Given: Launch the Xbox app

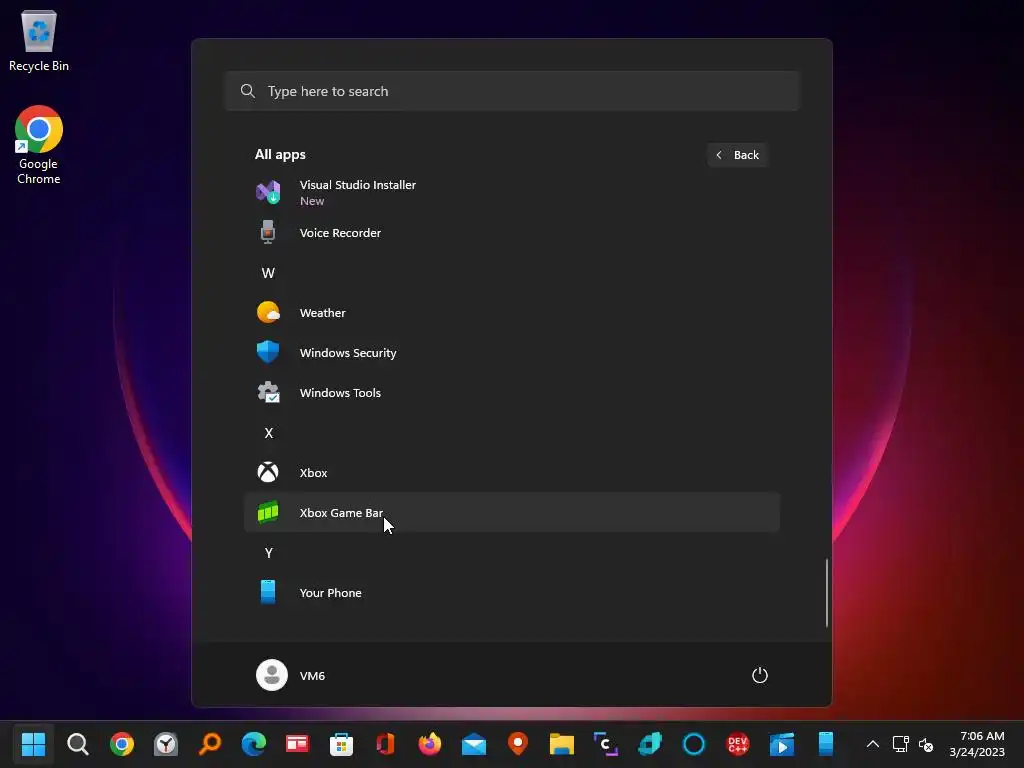Looking at the screenshot, I should point(512,472).
